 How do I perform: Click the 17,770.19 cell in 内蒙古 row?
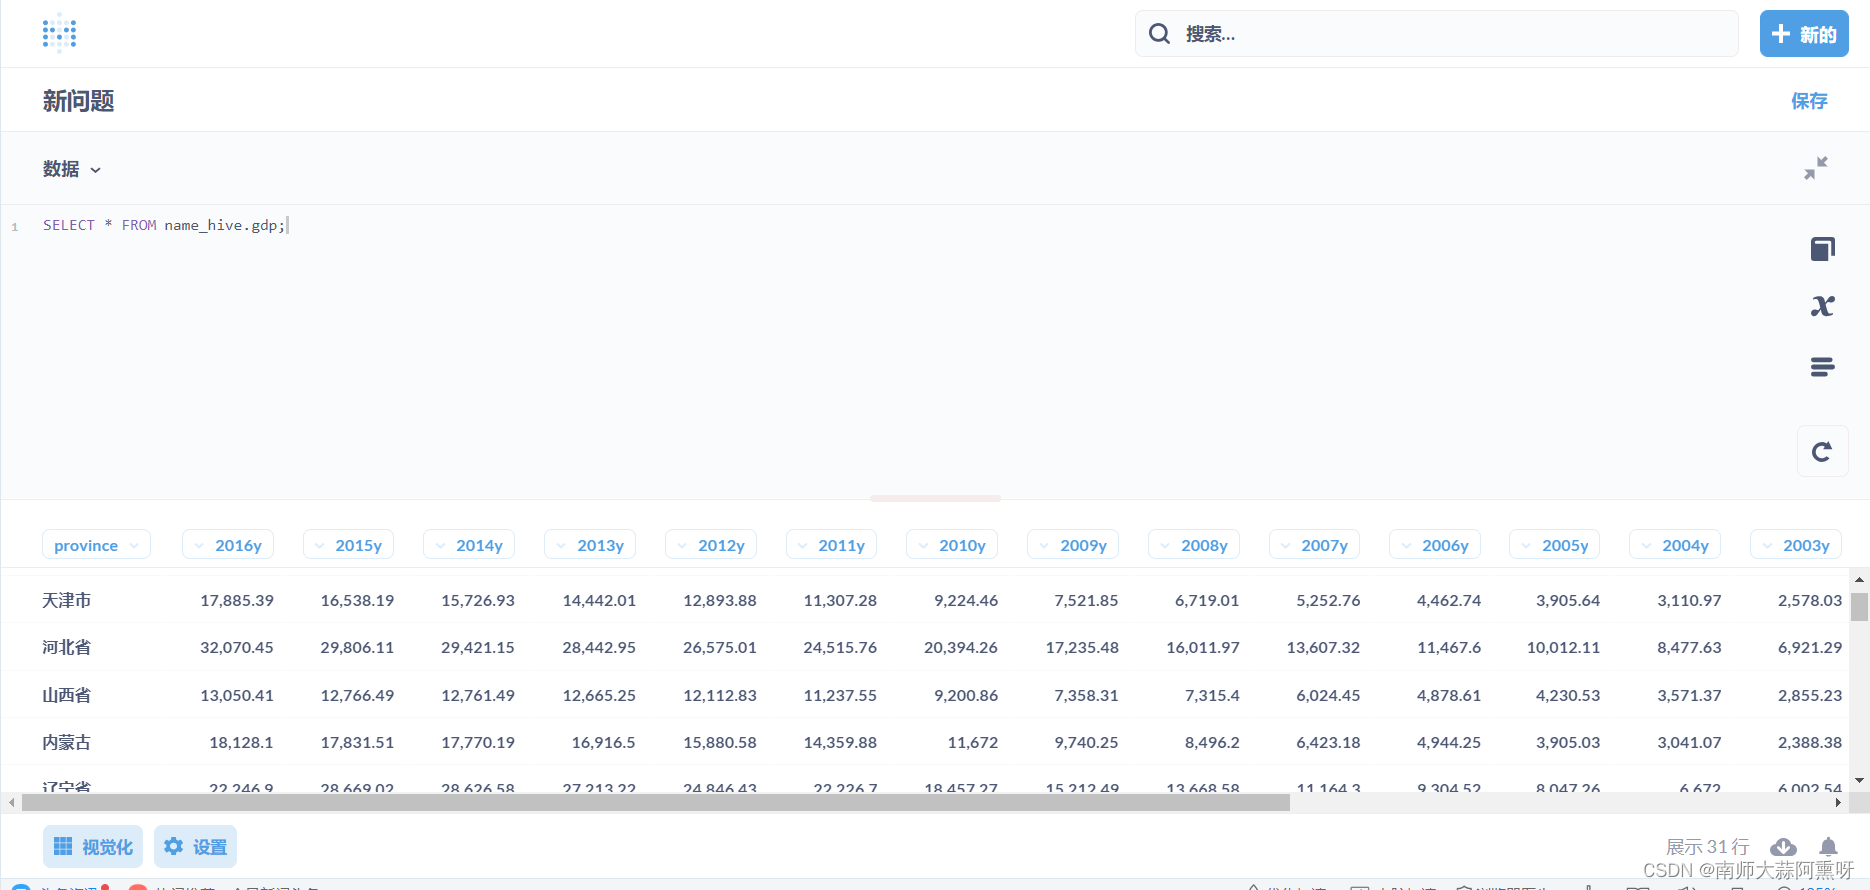pos(478,742)
